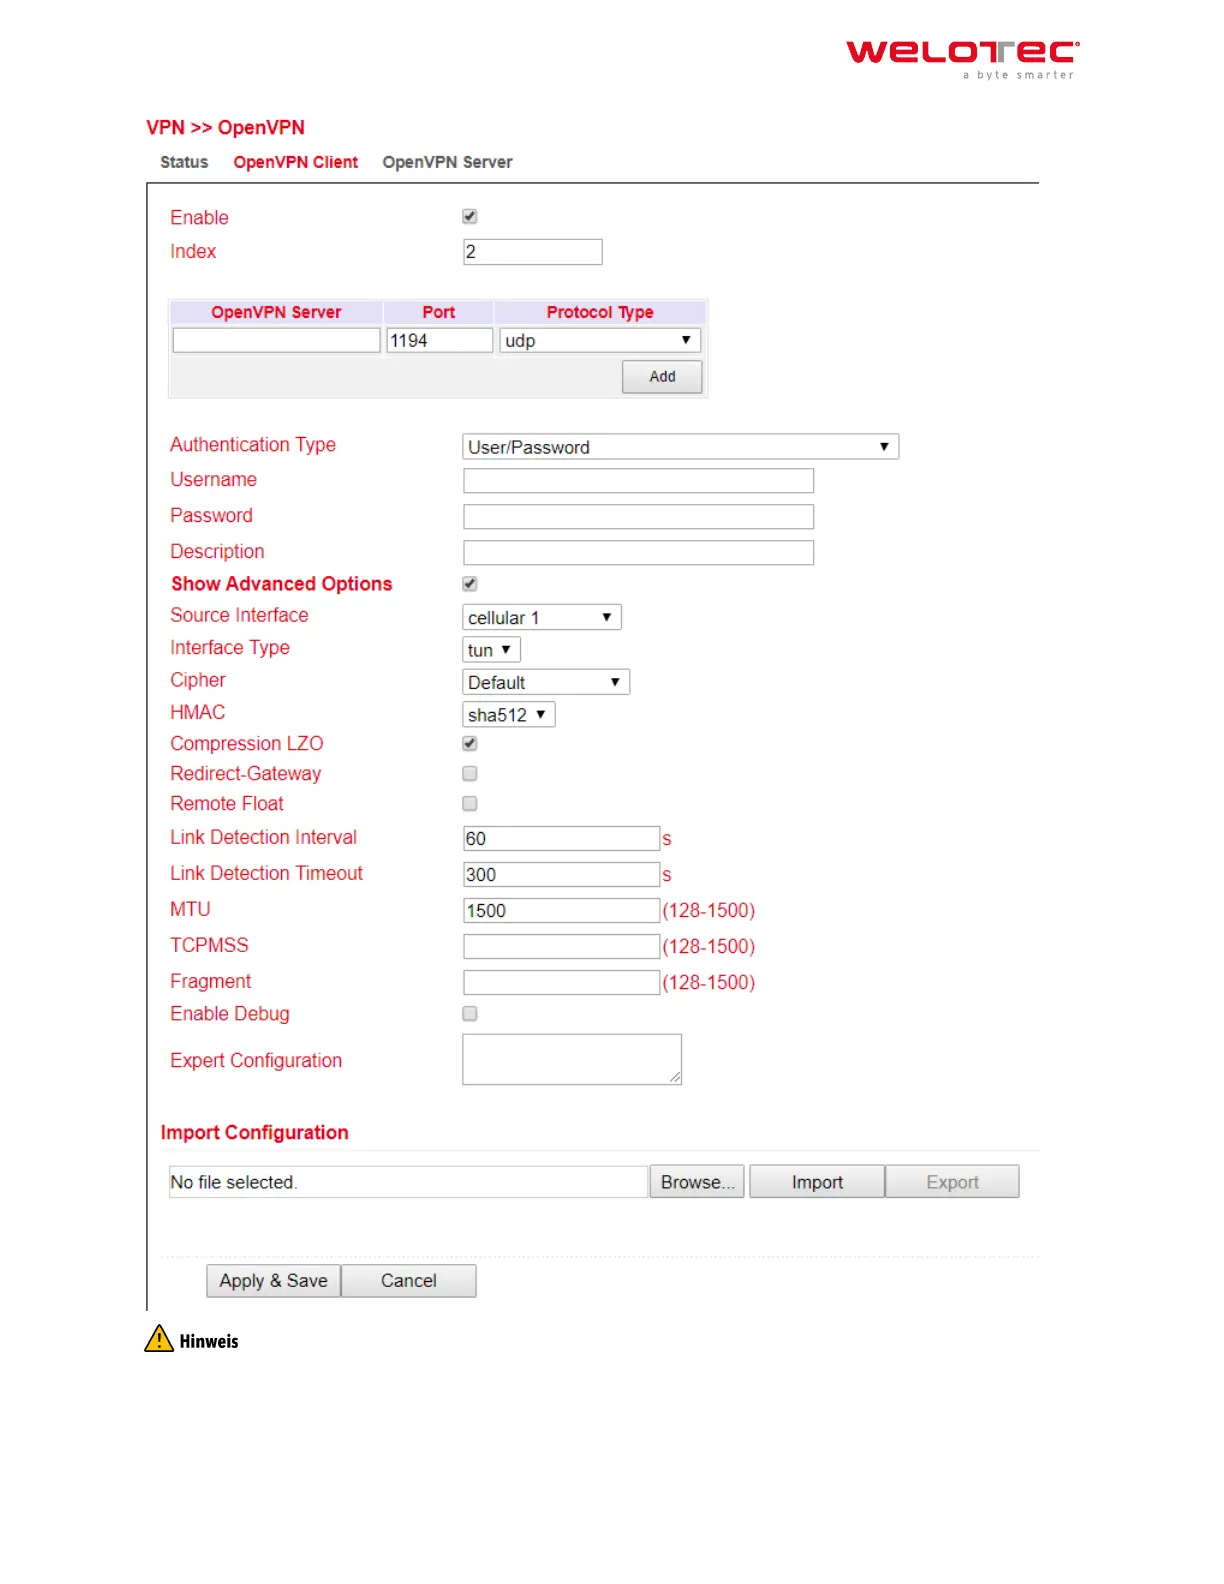Check the Enable Debug checkbox

470,1013
